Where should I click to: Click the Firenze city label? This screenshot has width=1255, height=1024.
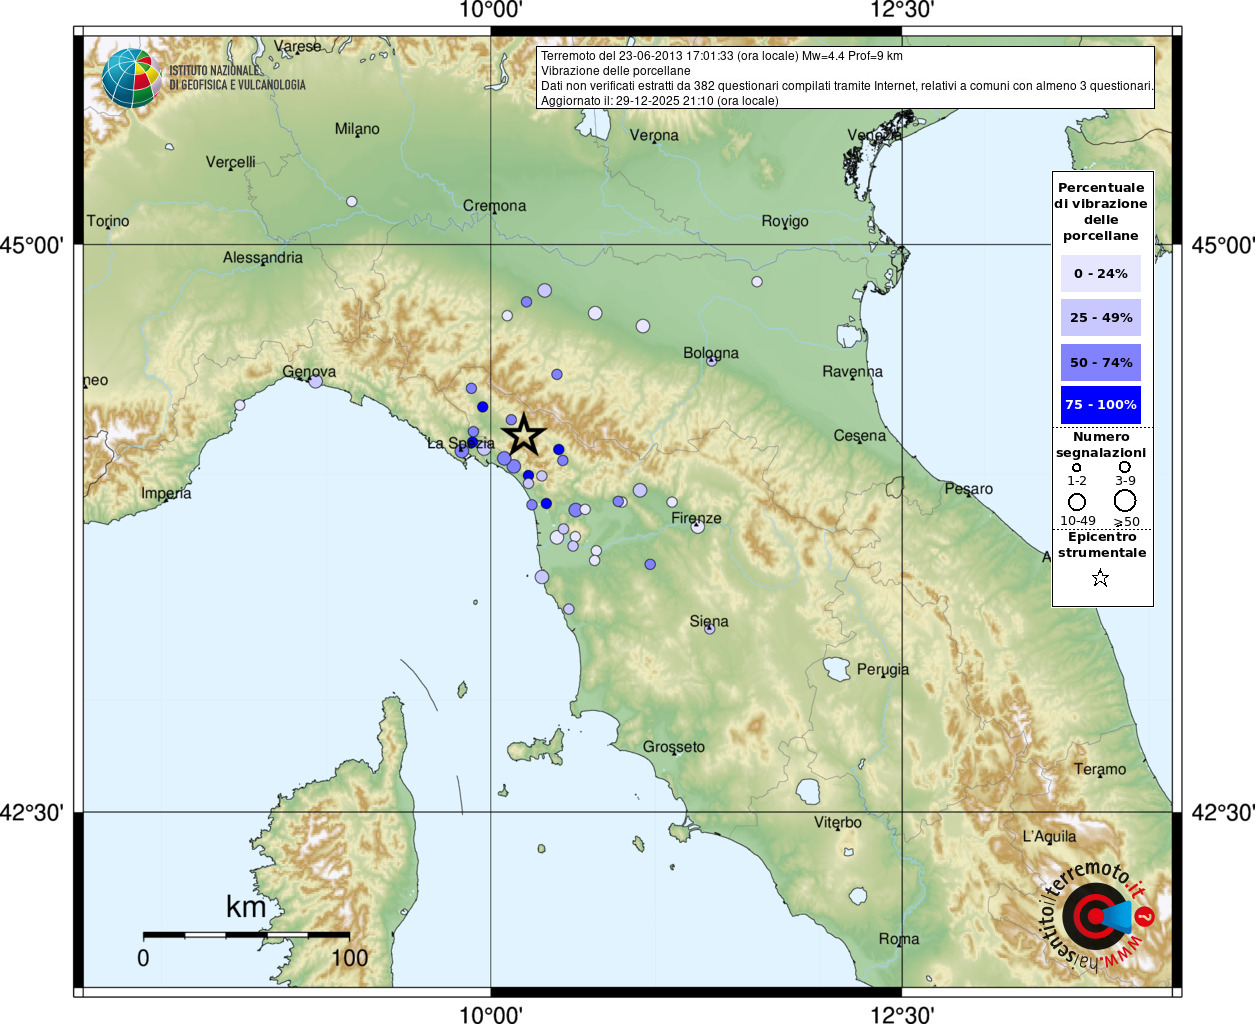tap(696, 518)
